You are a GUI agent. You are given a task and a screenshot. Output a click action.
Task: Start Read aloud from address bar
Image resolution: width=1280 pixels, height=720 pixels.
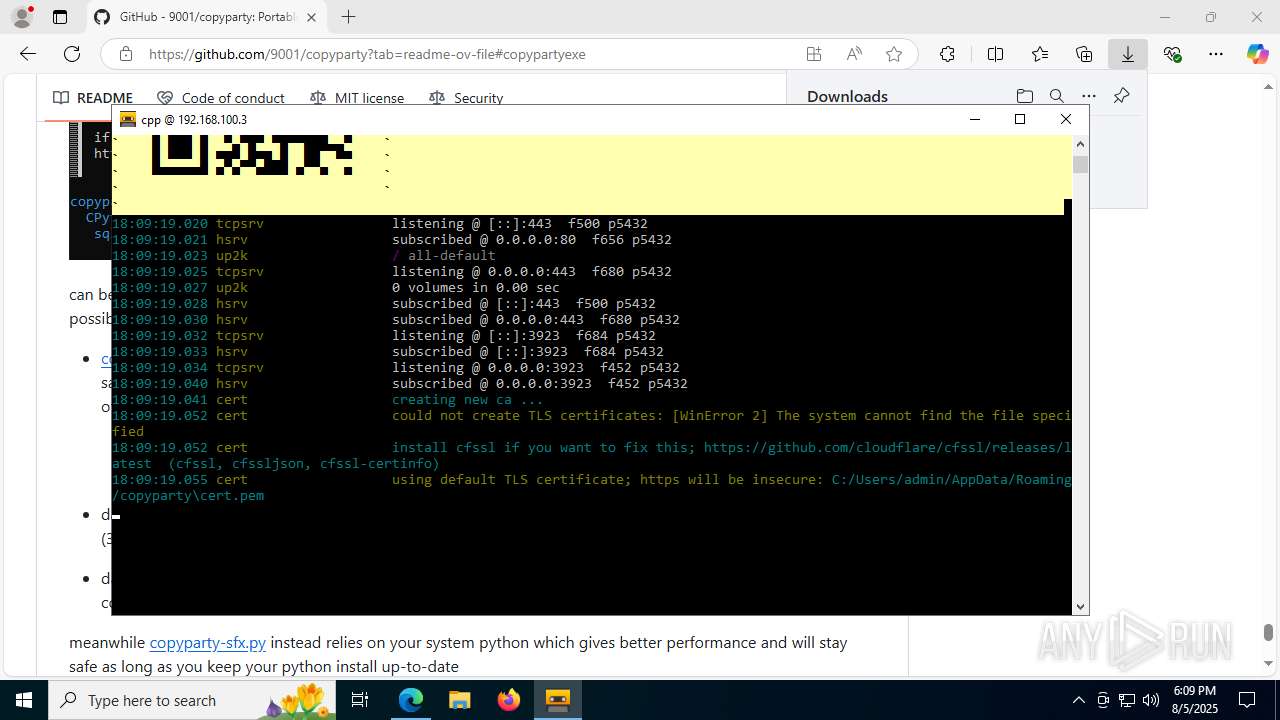click(854, 54)
